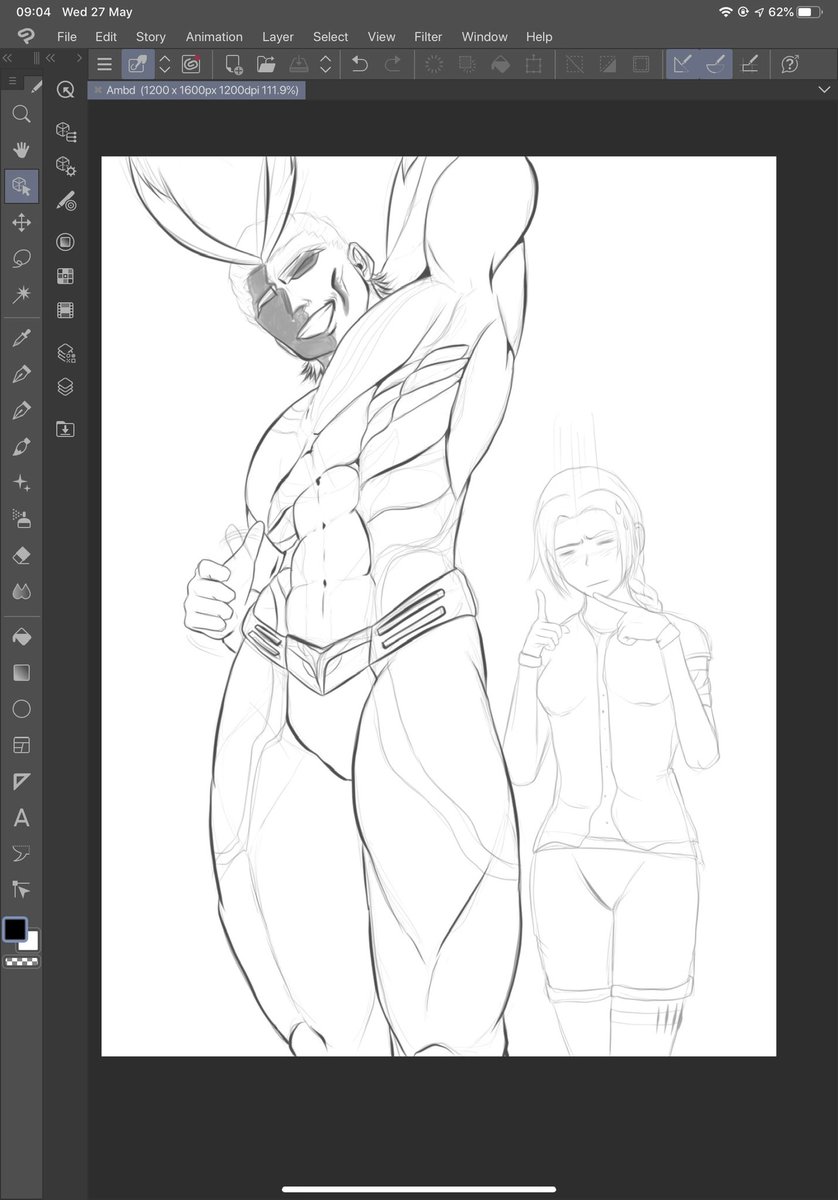
Task: Toggle Snap to Special Ruler
Action: 716,64
